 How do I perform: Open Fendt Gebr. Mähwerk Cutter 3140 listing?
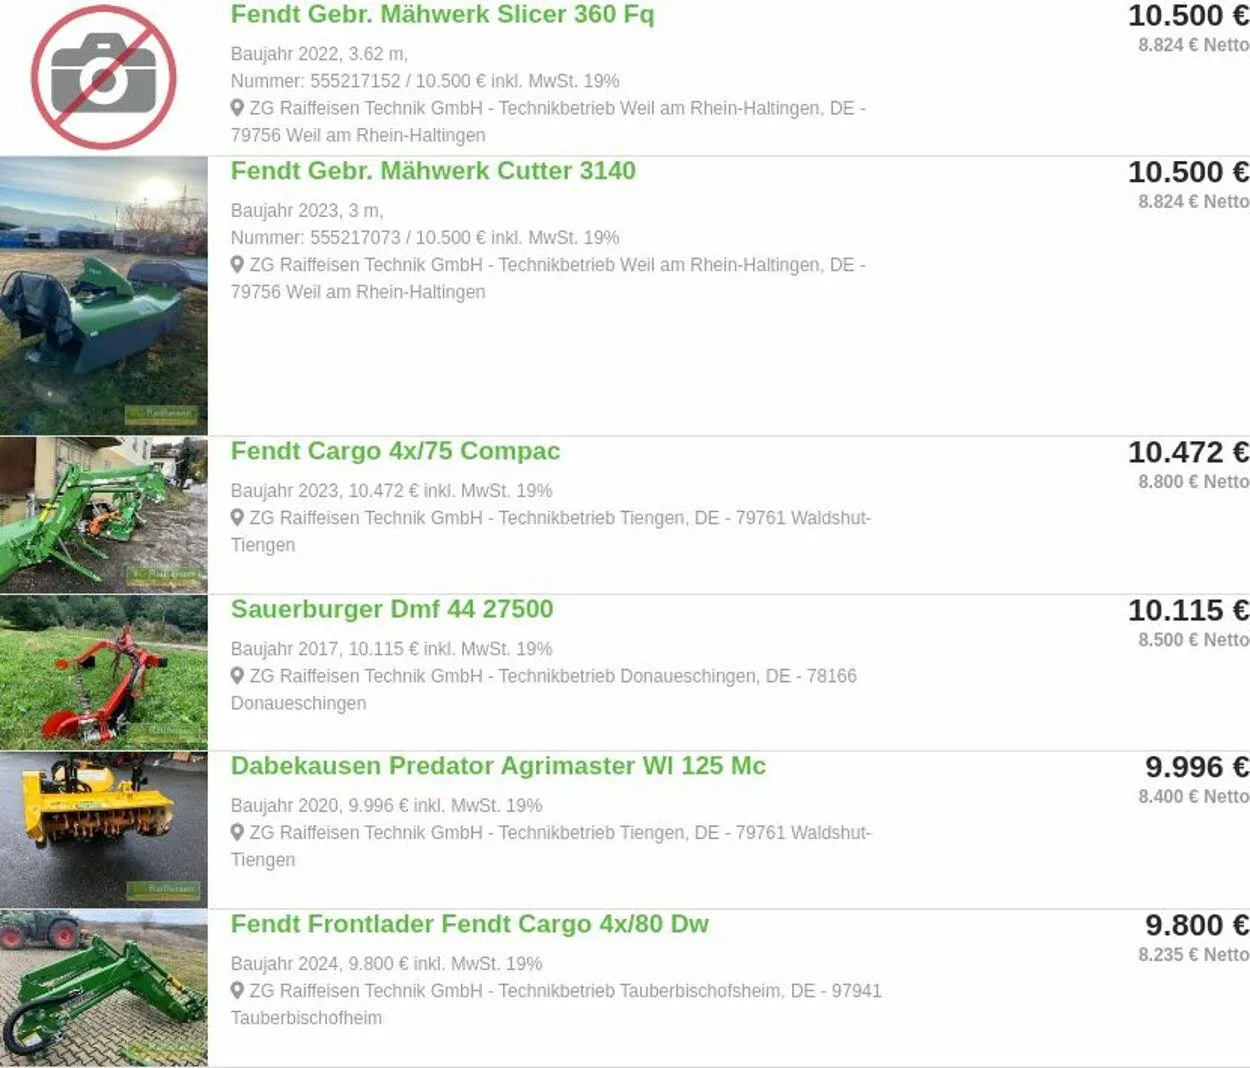(433, 171)
